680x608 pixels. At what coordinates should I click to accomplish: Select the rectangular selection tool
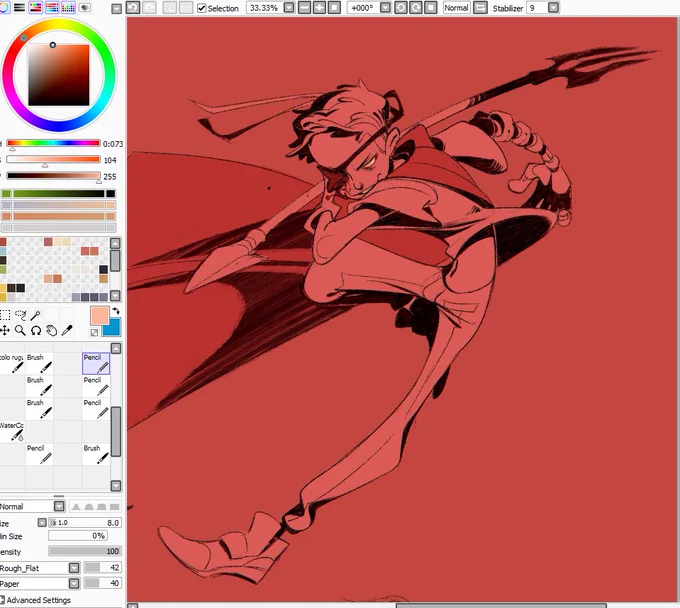[5, 315]
